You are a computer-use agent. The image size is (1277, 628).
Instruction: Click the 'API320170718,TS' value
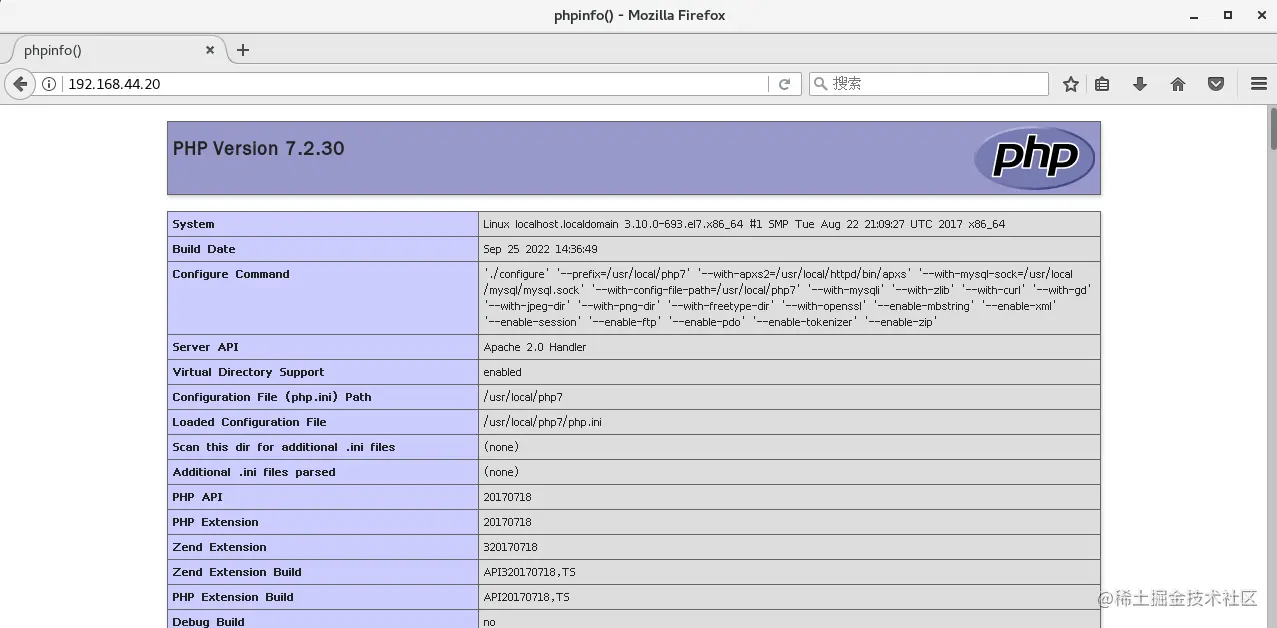point(529,572)
